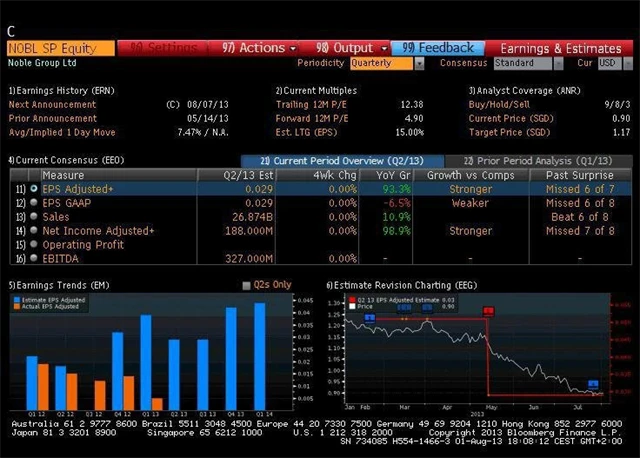Click the blue Estimate EPS Adjusted legend swatch
640x458 pixels.
coord(17,300)
